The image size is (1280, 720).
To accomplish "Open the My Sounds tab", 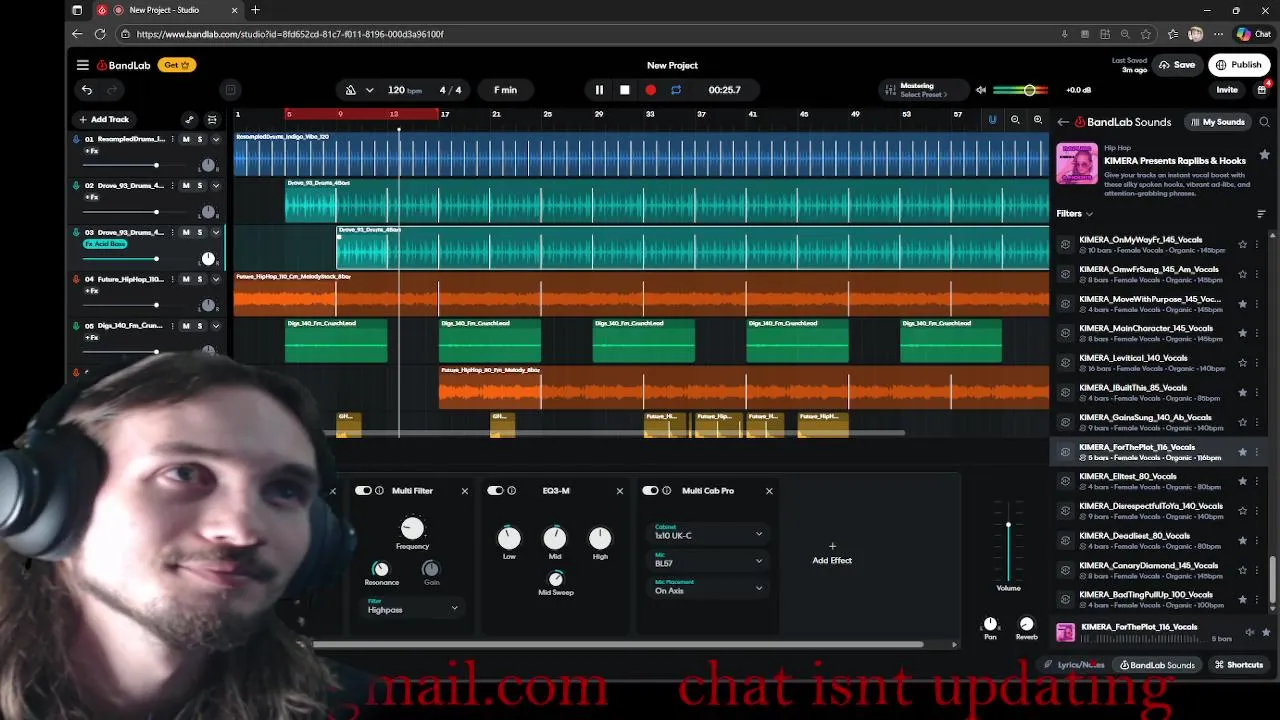I will click(x=1218, y=122).
